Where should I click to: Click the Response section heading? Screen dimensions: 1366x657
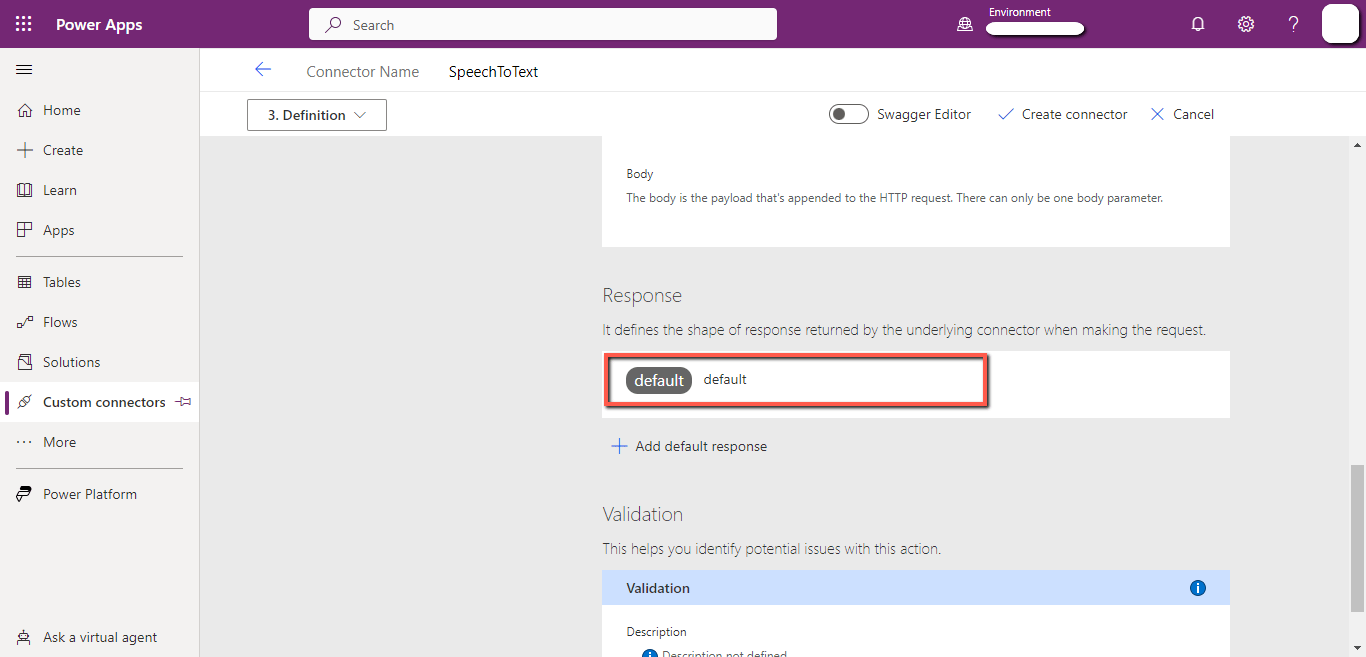click(642, 296)
